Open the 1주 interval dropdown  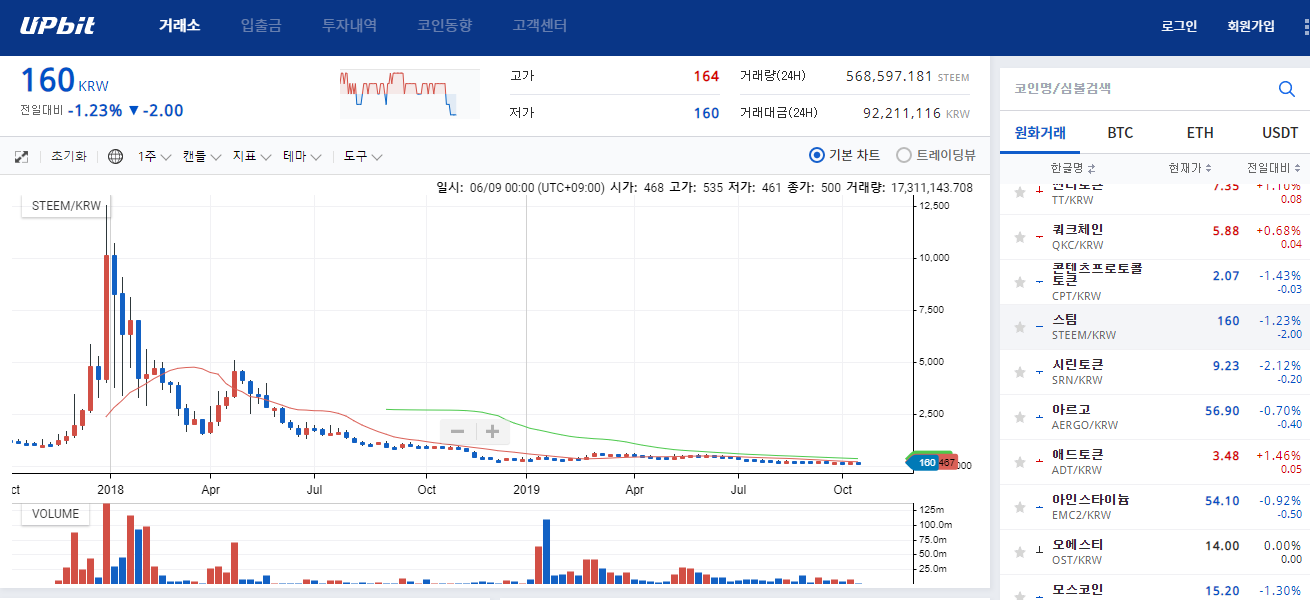coord(154,156)
